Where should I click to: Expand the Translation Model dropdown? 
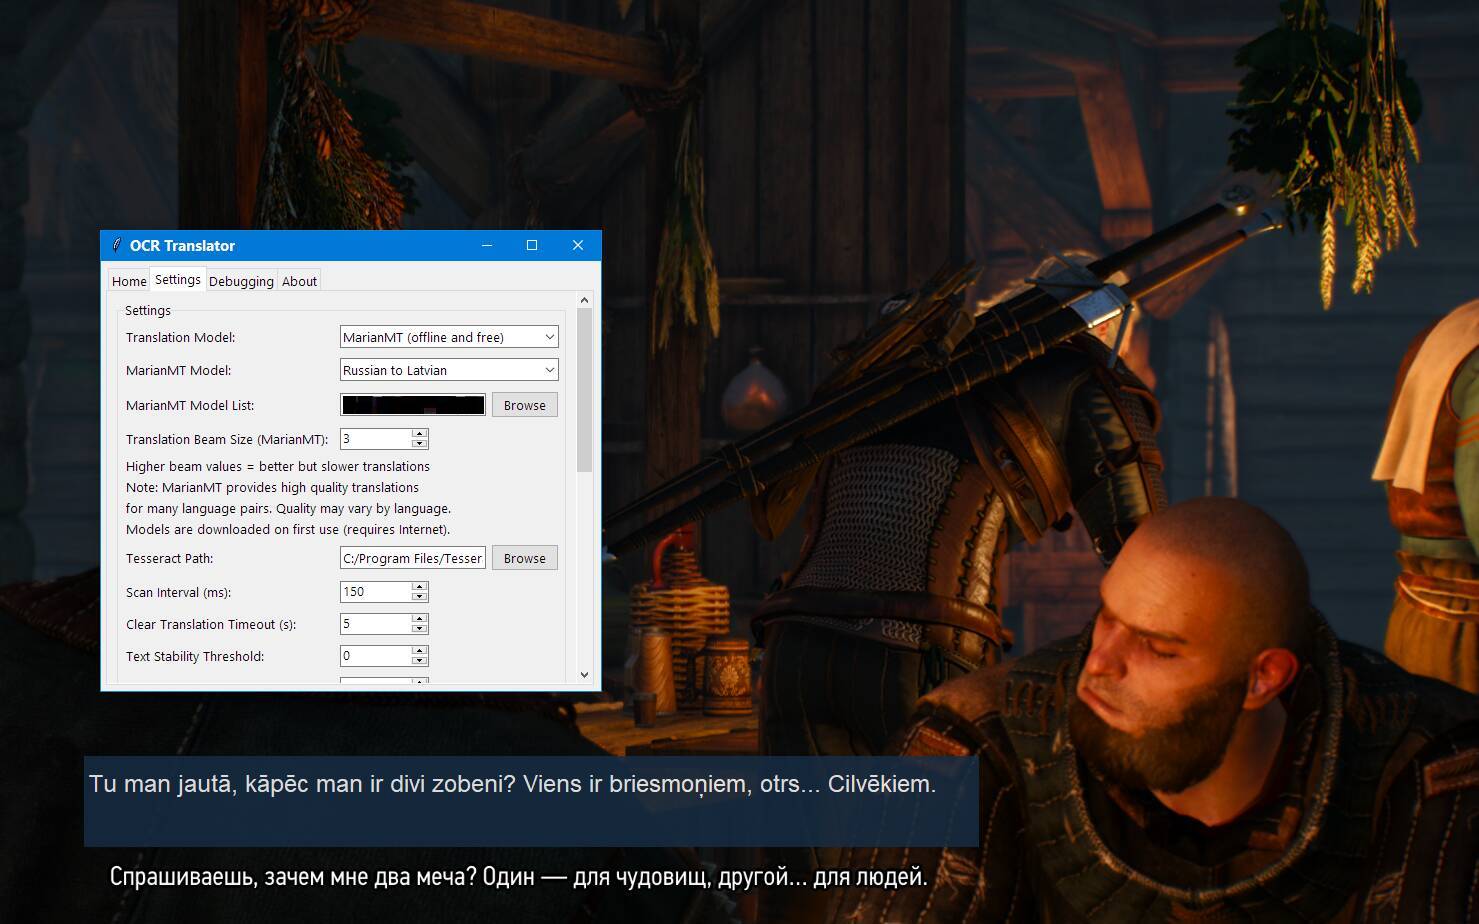(x=449, y=337)
